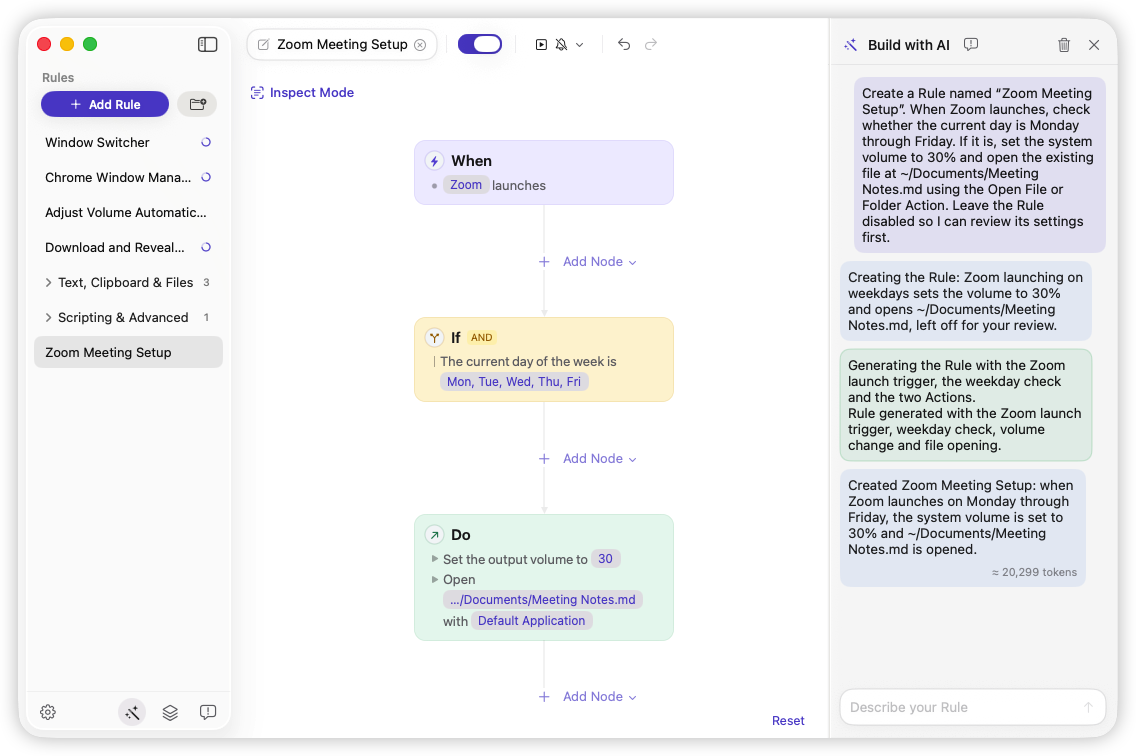The width and height of the screenshot is (1136, 756).
Task: Delete the AI conversation with trash icon
Action: 1064,45
